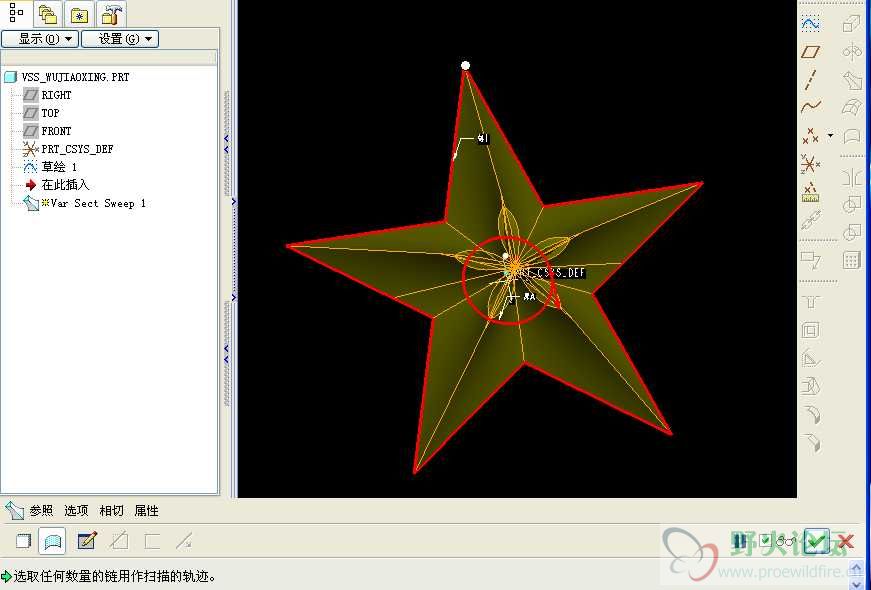This screenshot has width=871, height=590.
Task: Open the favorites navigator tab
Action: point(79,15)
